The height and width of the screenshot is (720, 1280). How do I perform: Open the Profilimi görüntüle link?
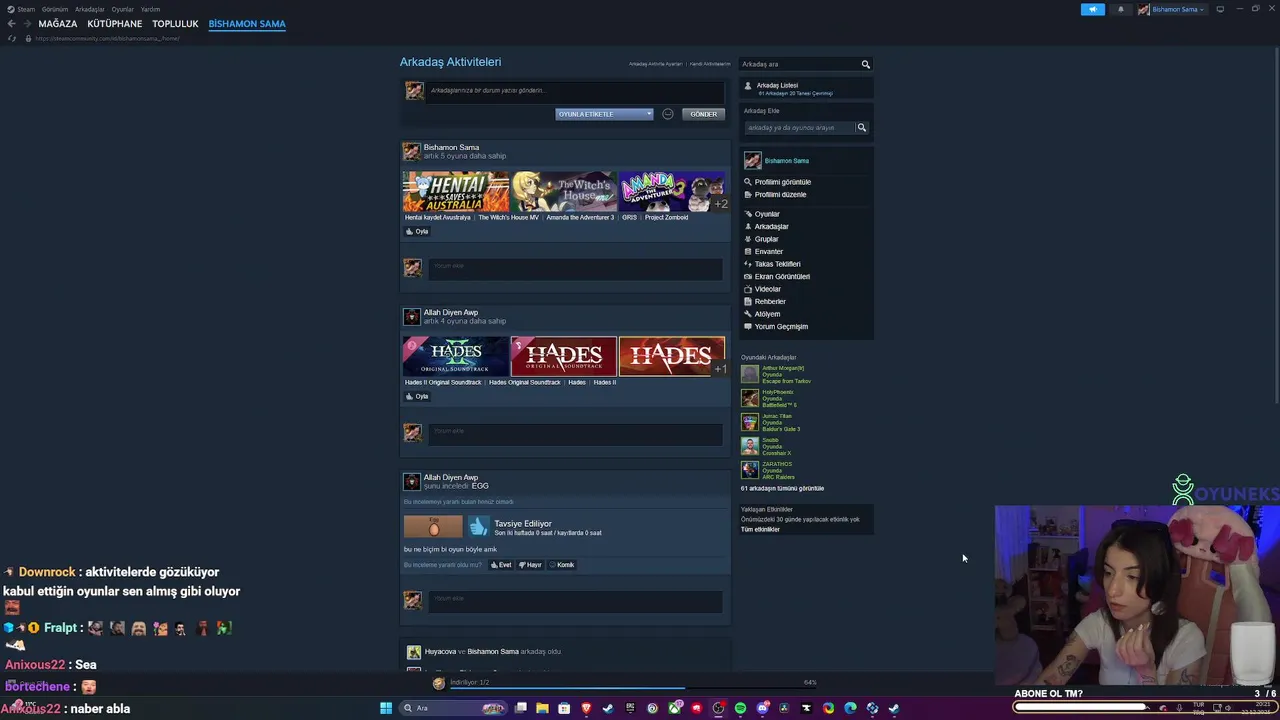pos(782,182)
